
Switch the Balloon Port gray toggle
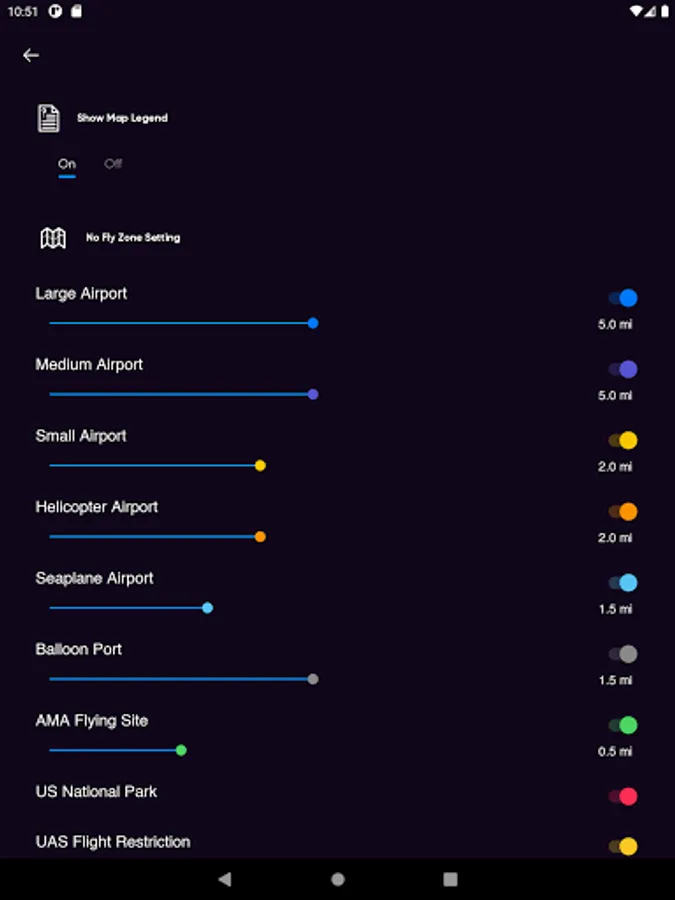[623, 654]
